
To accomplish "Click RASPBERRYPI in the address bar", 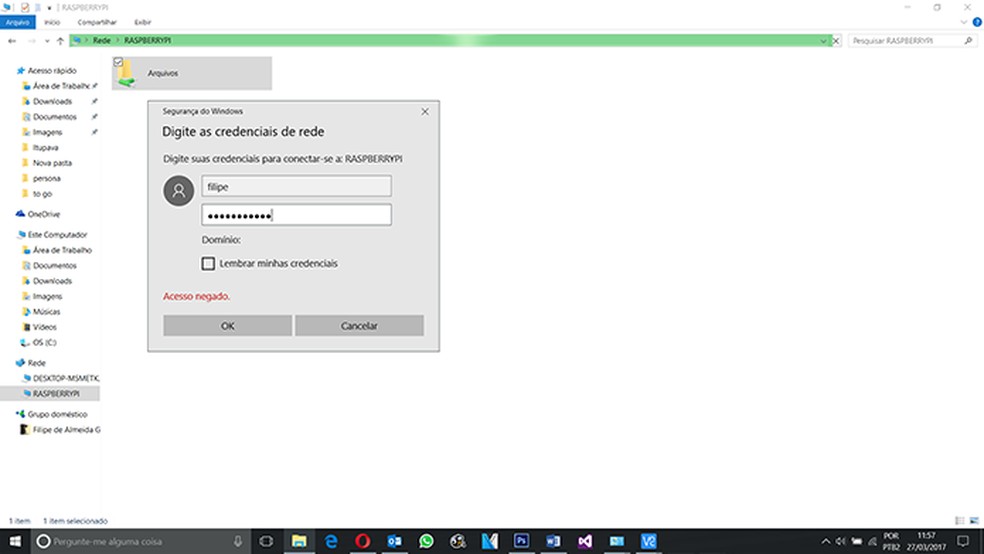I will click(147, 41).
